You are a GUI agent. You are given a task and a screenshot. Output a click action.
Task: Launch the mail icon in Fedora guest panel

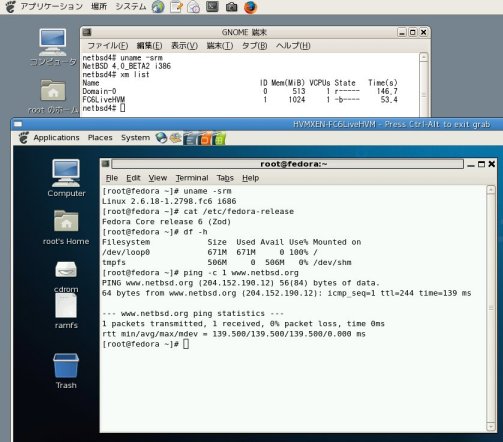(x=175, y=138)
